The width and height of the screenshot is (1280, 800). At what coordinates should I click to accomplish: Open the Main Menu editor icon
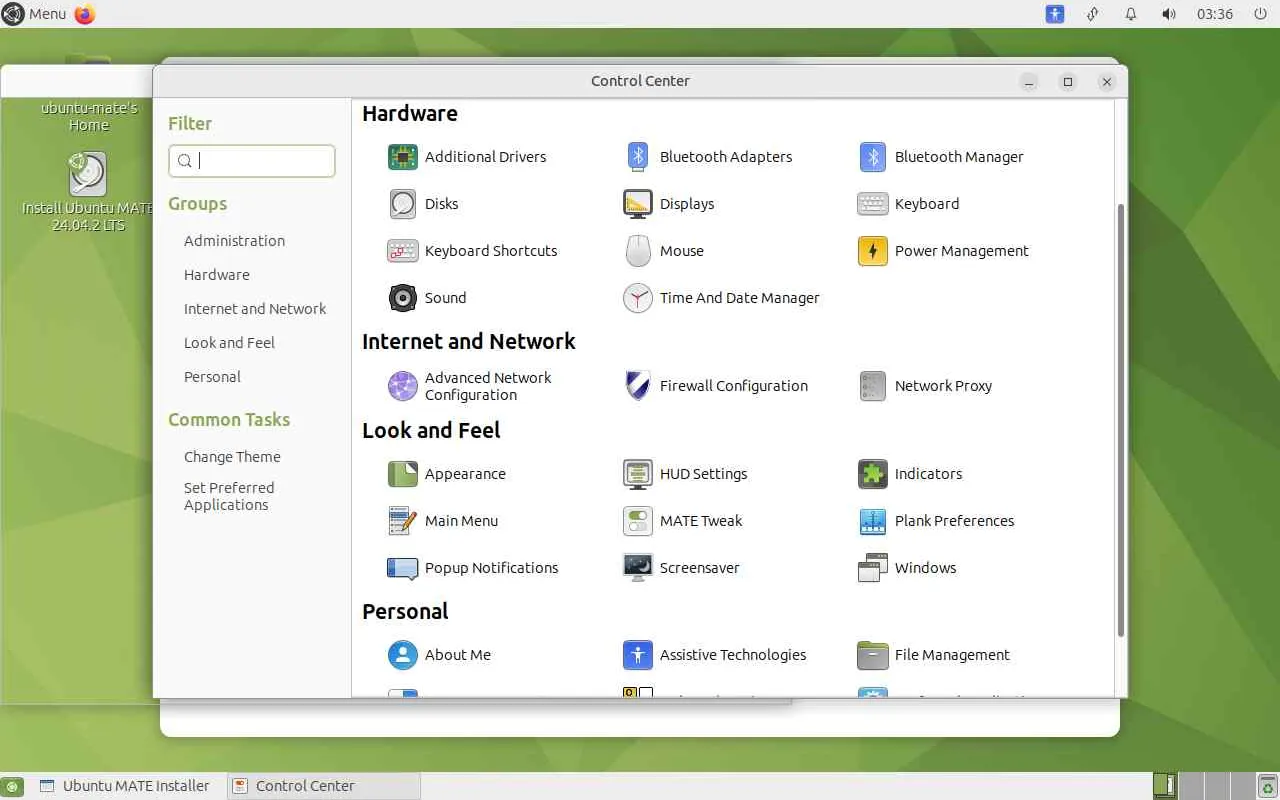[x=402, y=521]
